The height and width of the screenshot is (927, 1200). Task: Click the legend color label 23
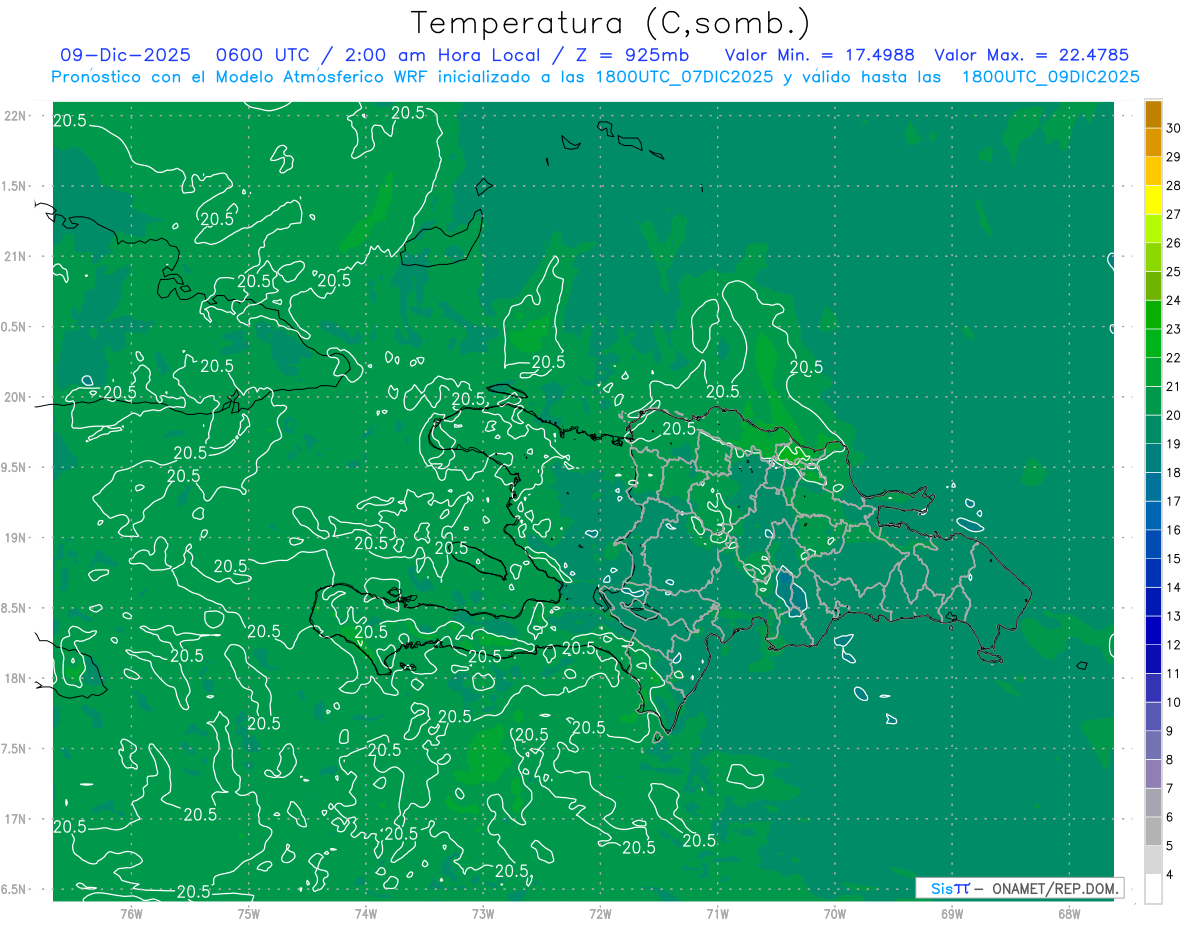click(x=1173, y=329)
